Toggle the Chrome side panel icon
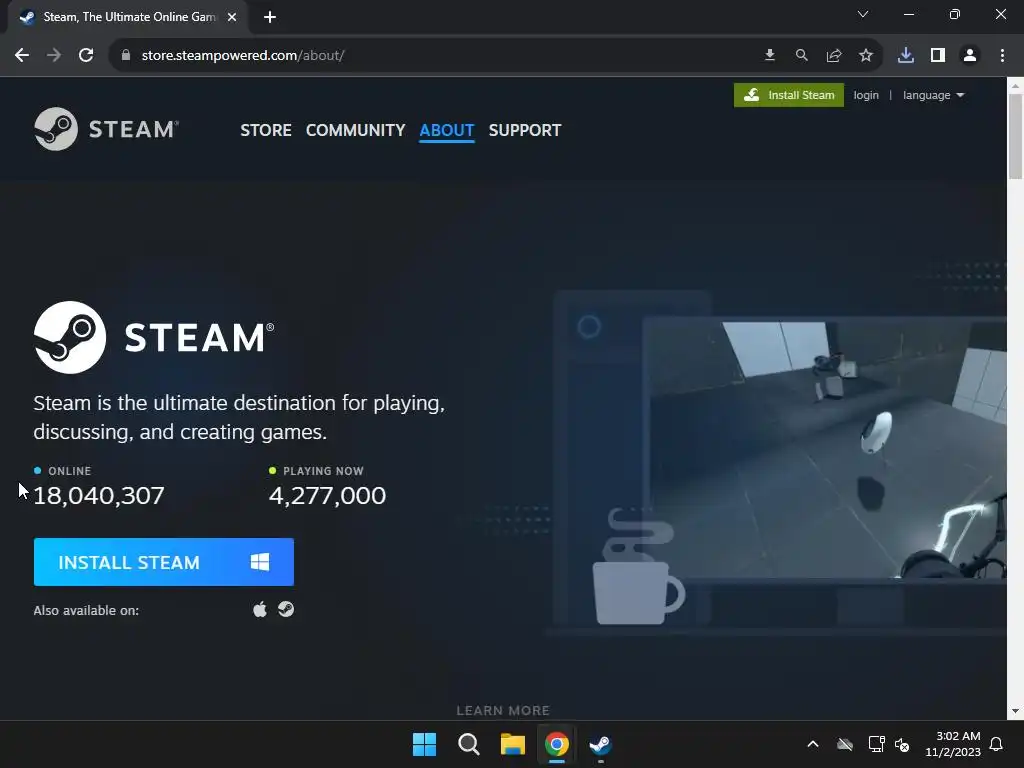 pyautogui.click(x=938, y=56)
